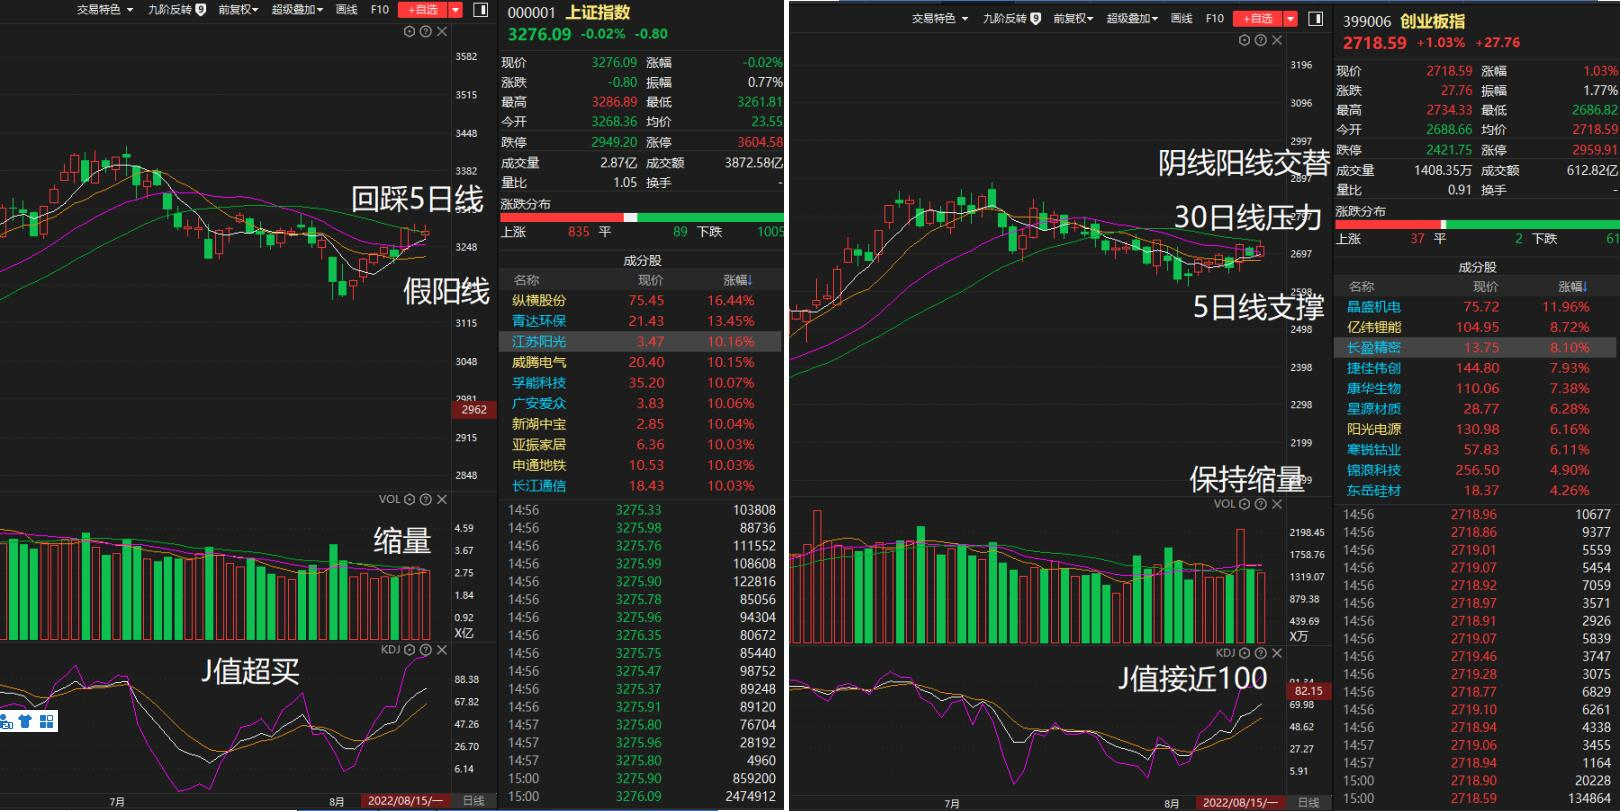Click 日线 period label in right window

pyautogui.click(x=1308, y=802)
